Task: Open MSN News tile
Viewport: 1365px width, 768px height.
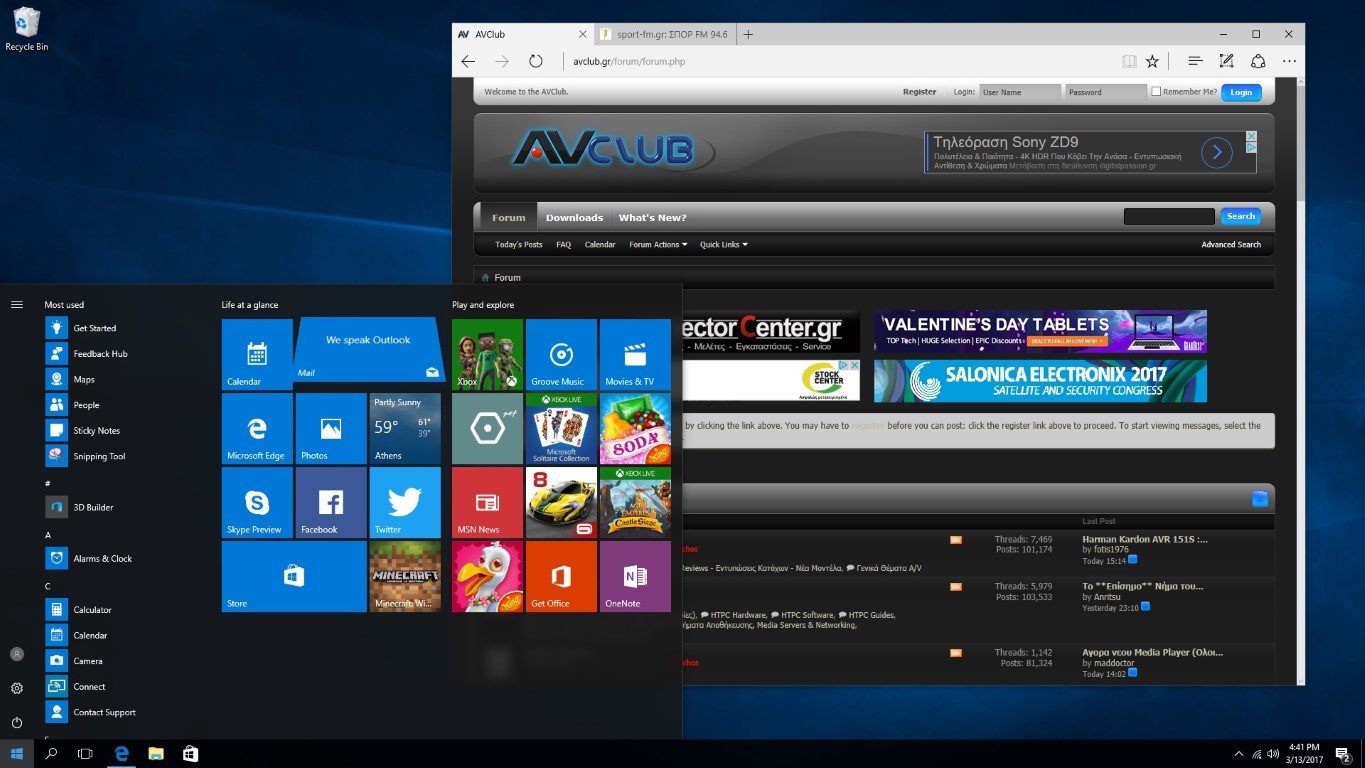Action: (487, 502)
